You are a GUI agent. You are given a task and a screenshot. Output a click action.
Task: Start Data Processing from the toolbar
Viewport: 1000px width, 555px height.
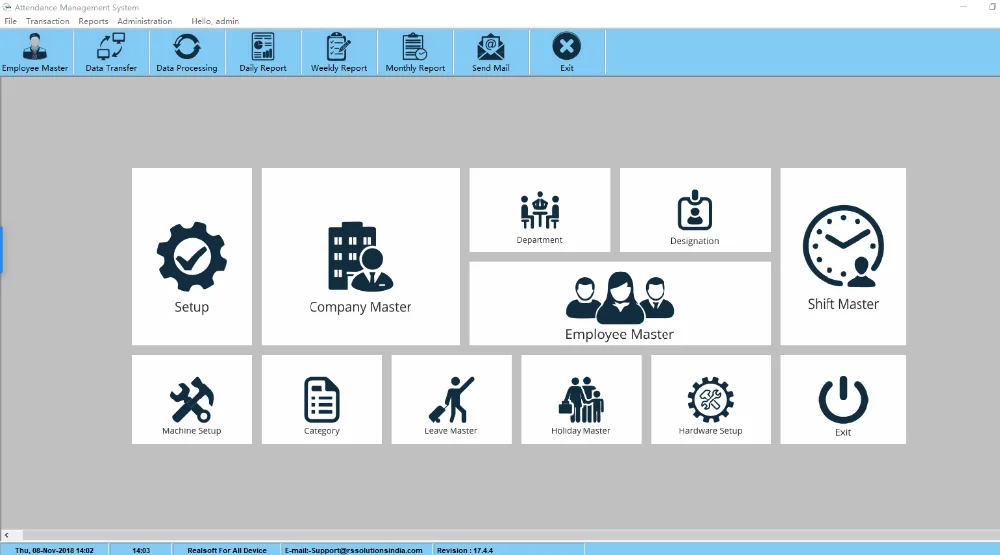tap(187, 53)
